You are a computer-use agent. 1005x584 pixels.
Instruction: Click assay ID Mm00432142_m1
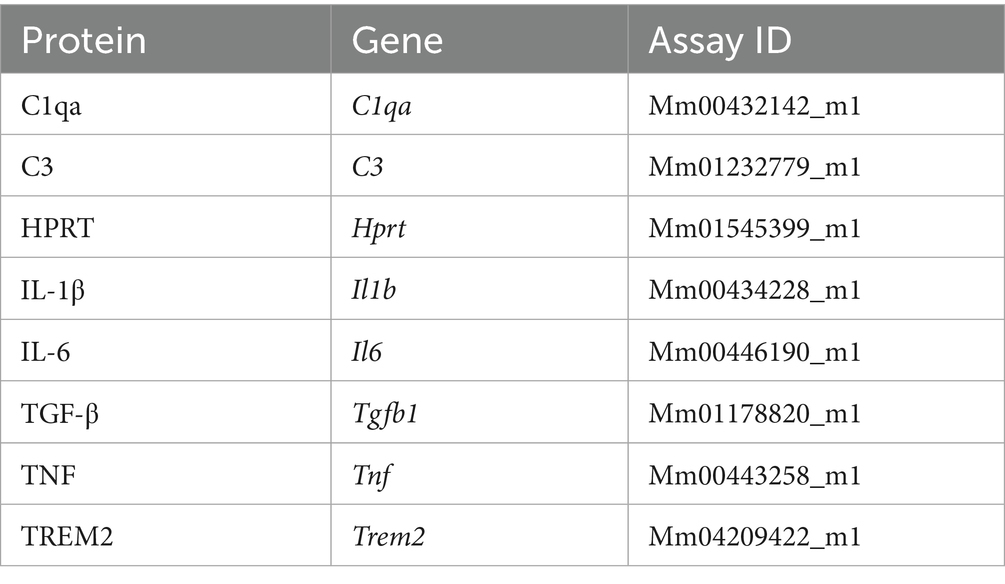[754, 106]
